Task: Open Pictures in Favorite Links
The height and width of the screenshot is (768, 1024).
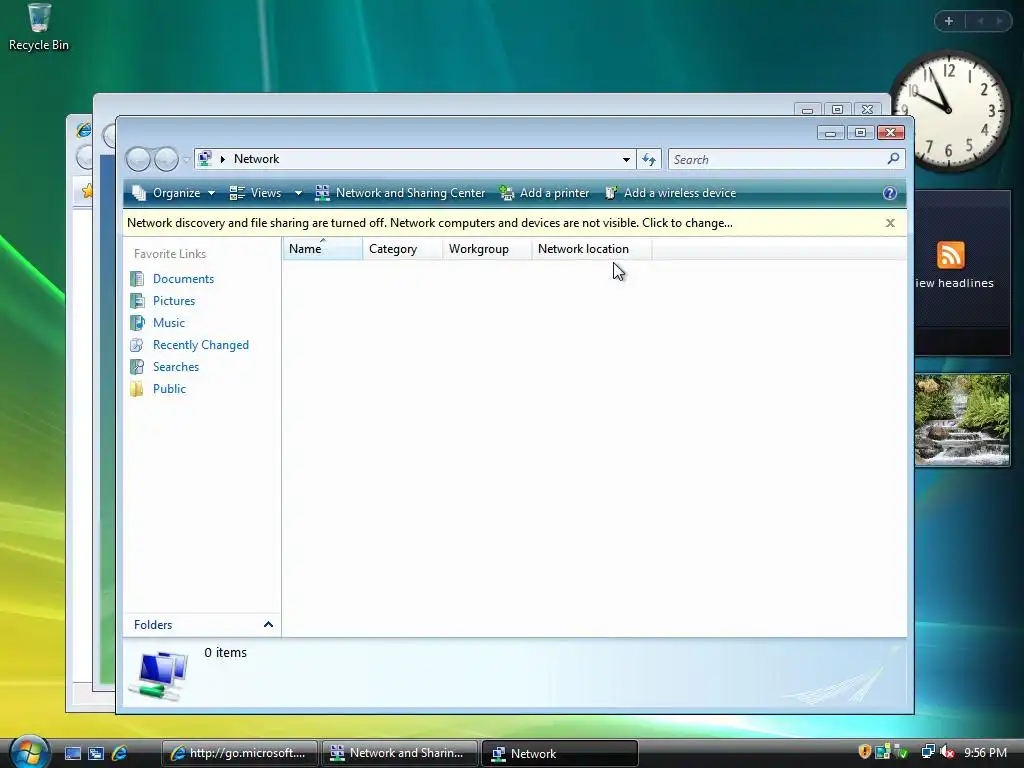Action: point(174,301)
